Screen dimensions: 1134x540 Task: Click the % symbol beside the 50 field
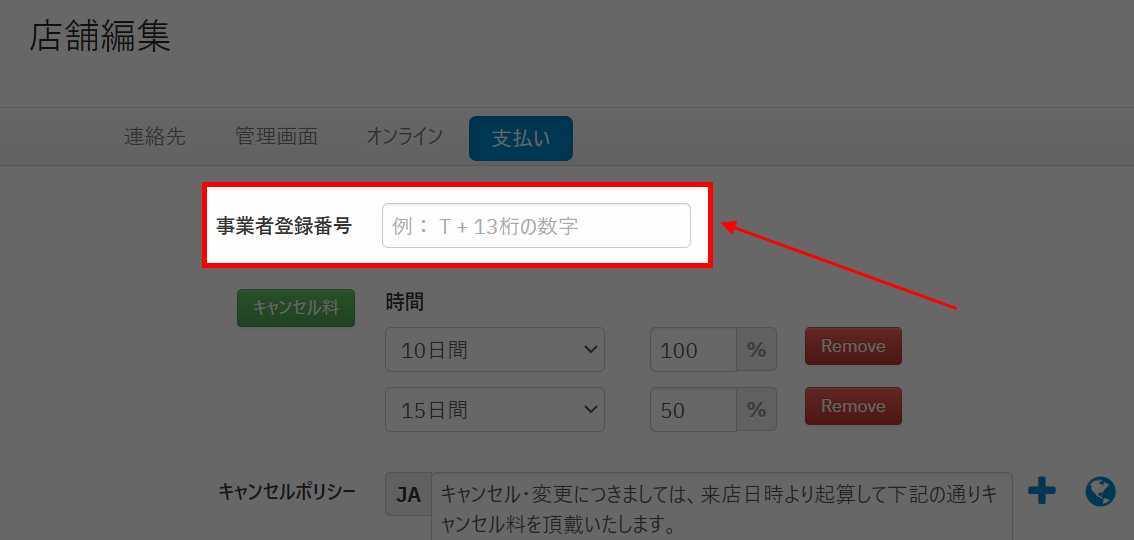(x=757, y=410)
